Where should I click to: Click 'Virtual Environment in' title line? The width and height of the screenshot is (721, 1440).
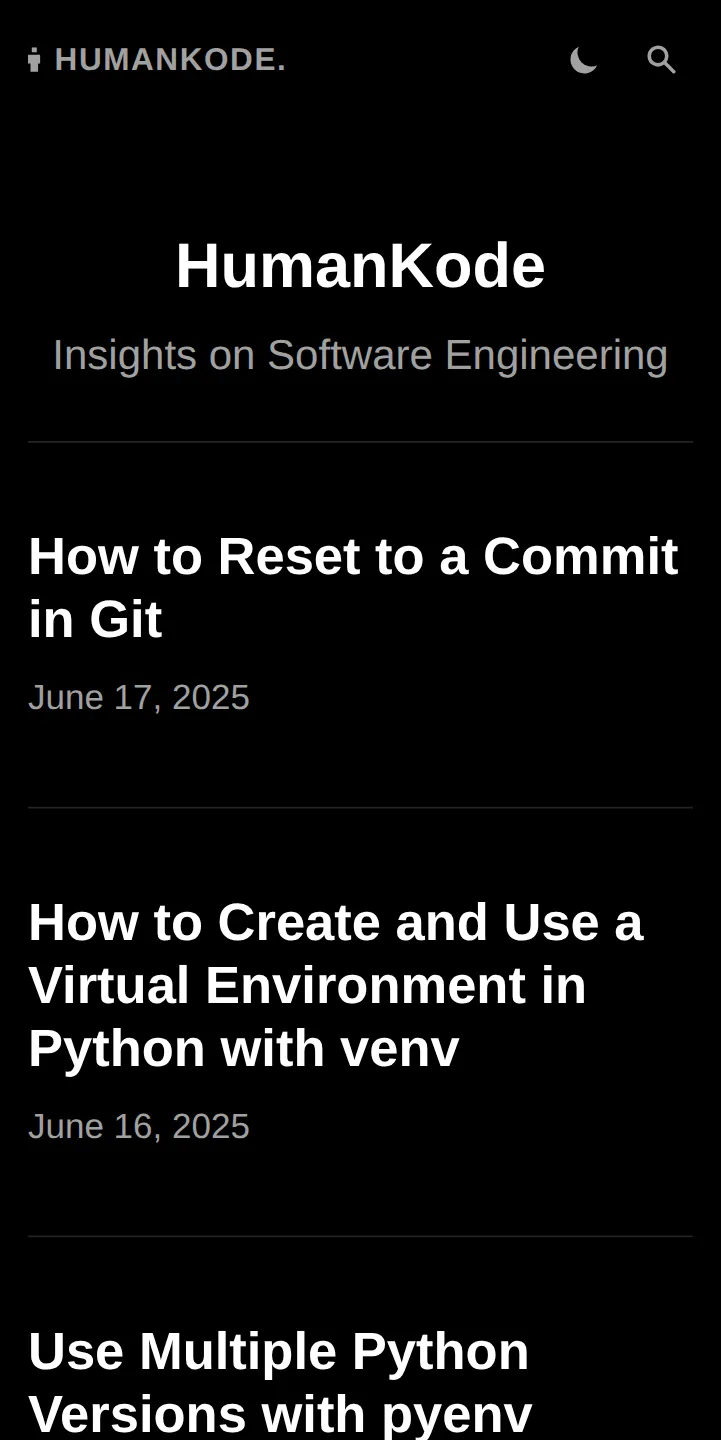pyautogui.click(x=307, y=985)
